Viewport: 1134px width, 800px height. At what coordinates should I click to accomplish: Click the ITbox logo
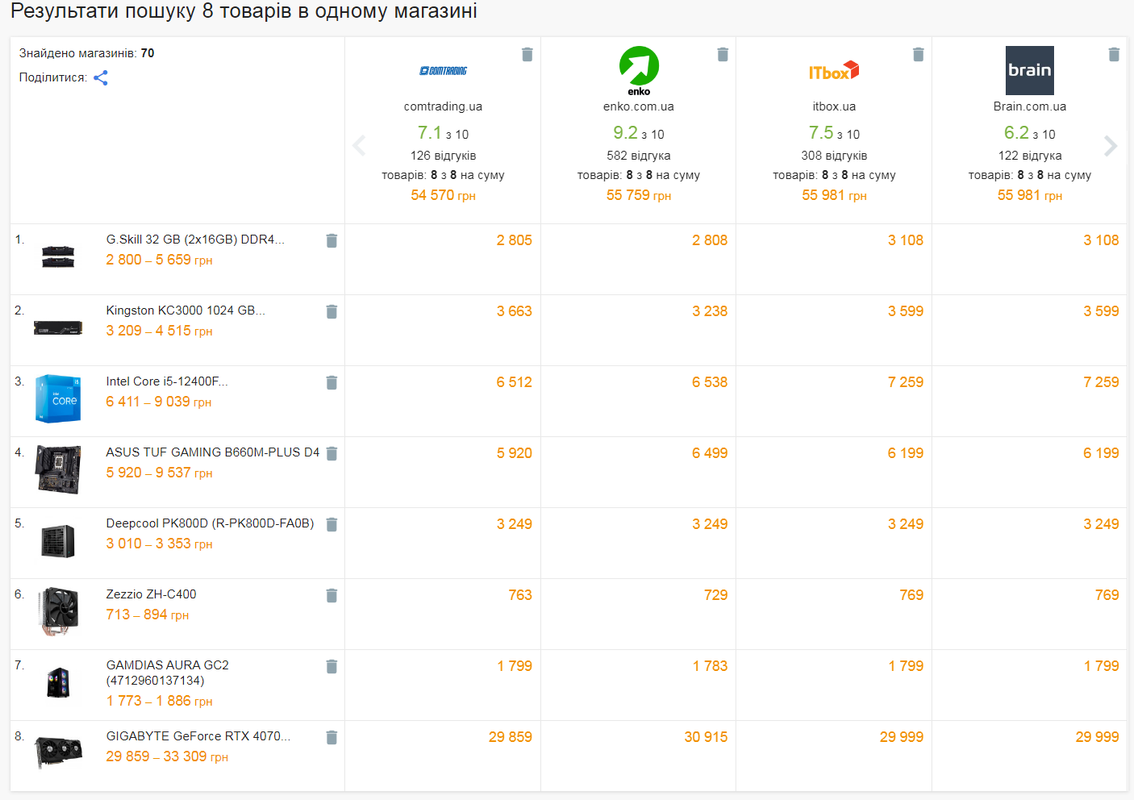pos(834,71)
